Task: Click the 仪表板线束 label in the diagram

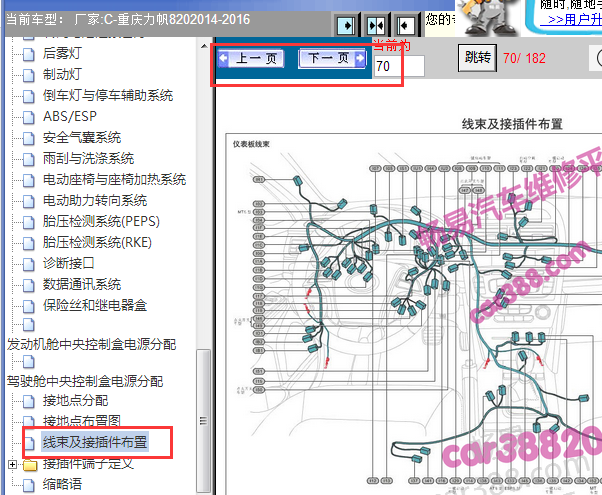Action: [x=251, y=144]
